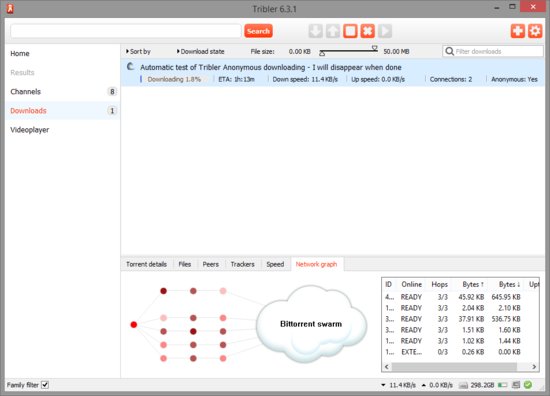Screen dimensions: 550x396
Task: Open settings with the orange gear icon
Action: (535, 31)
